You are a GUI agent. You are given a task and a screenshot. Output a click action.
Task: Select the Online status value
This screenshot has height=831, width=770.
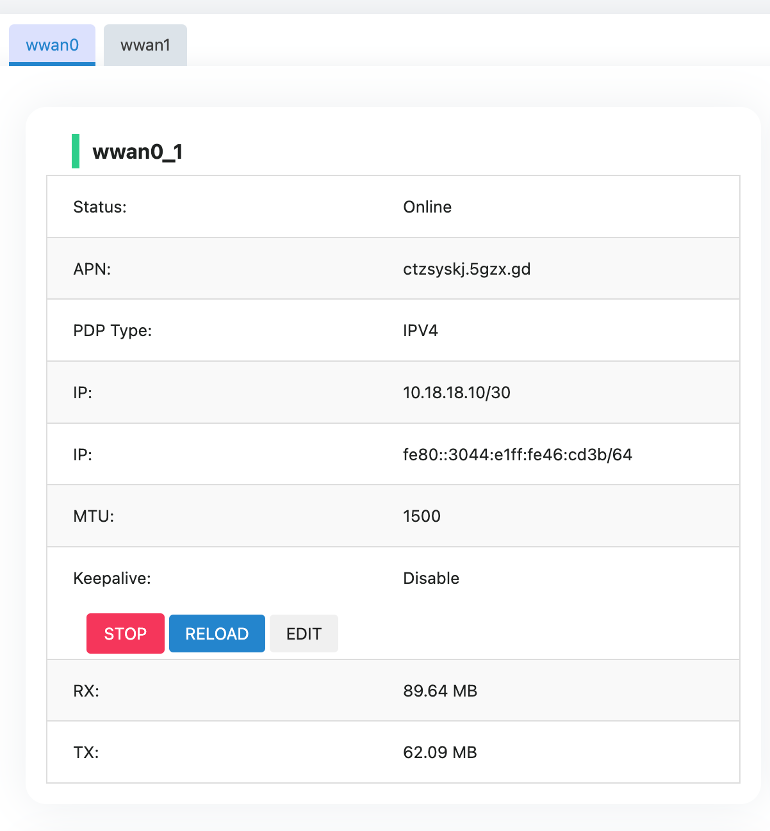pyautogui.click(x=427, y=207)
